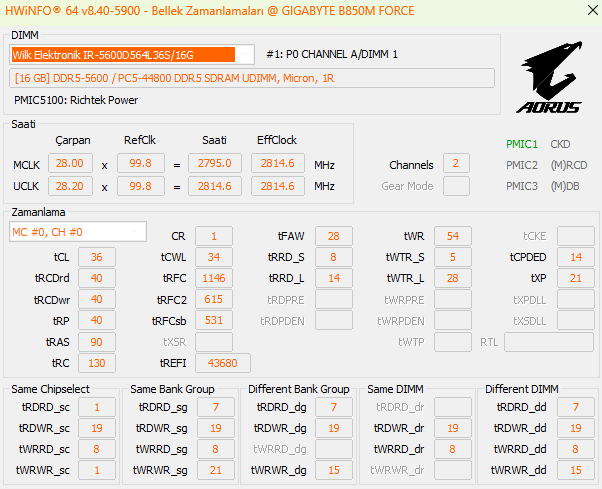Click the tRDRD_sc value 1
Image resolution: width=602 pixels, height=489 pixels.
coord(97,407)
